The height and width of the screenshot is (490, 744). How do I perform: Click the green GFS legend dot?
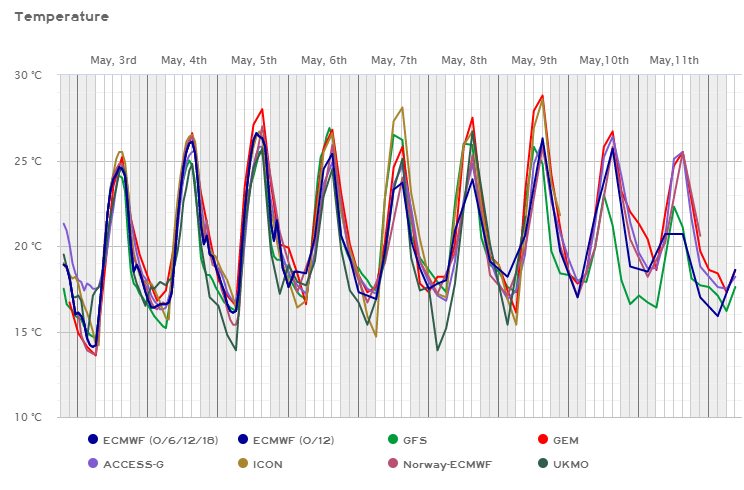coord(393,439)
